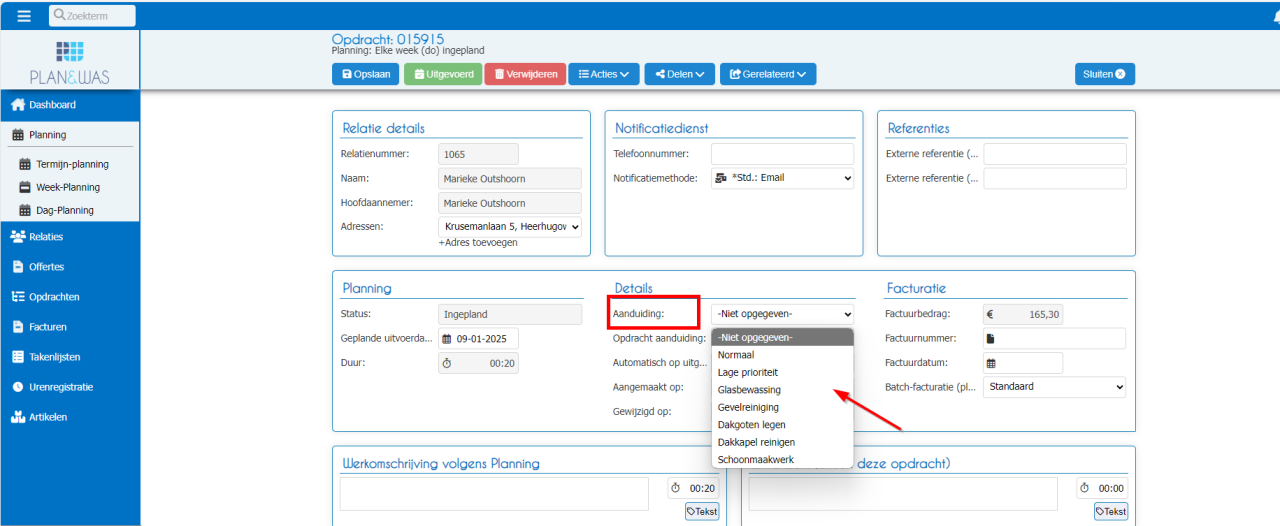Click the Factuurbedrag field
Screen dimensions: 1280x526
pos(1023,314)
